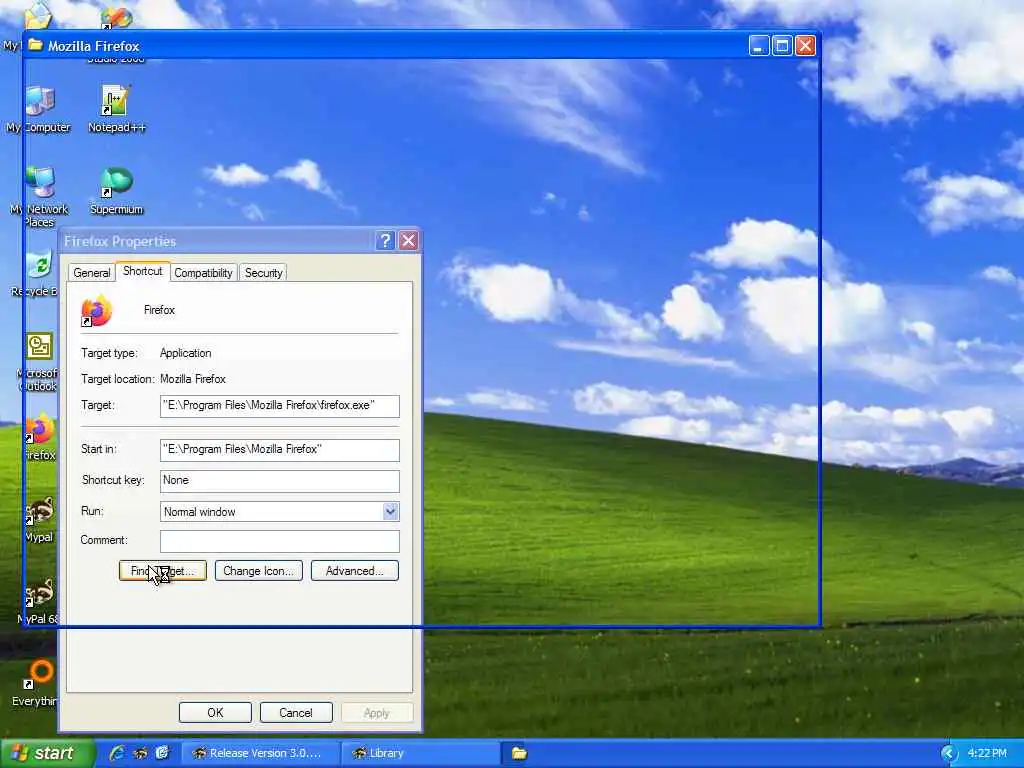The width and height of the screenshot is (1024, 768).
Task: Select the Mypal desktop shortcut
Action: click(x=39, y=519)
